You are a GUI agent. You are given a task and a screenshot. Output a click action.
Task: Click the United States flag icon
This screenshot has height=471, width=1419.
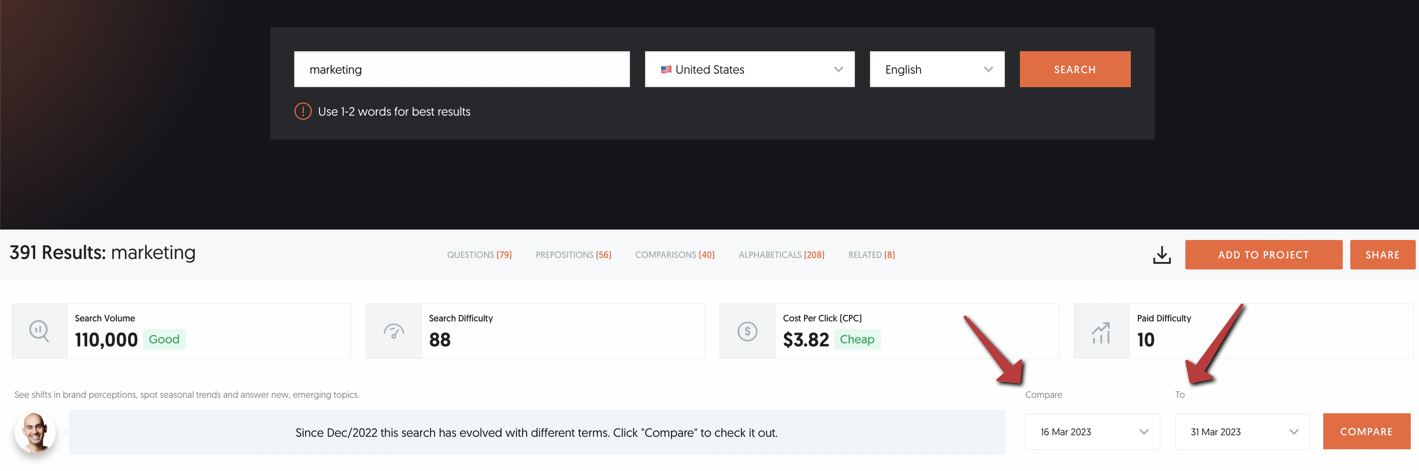tap(666, 70)
